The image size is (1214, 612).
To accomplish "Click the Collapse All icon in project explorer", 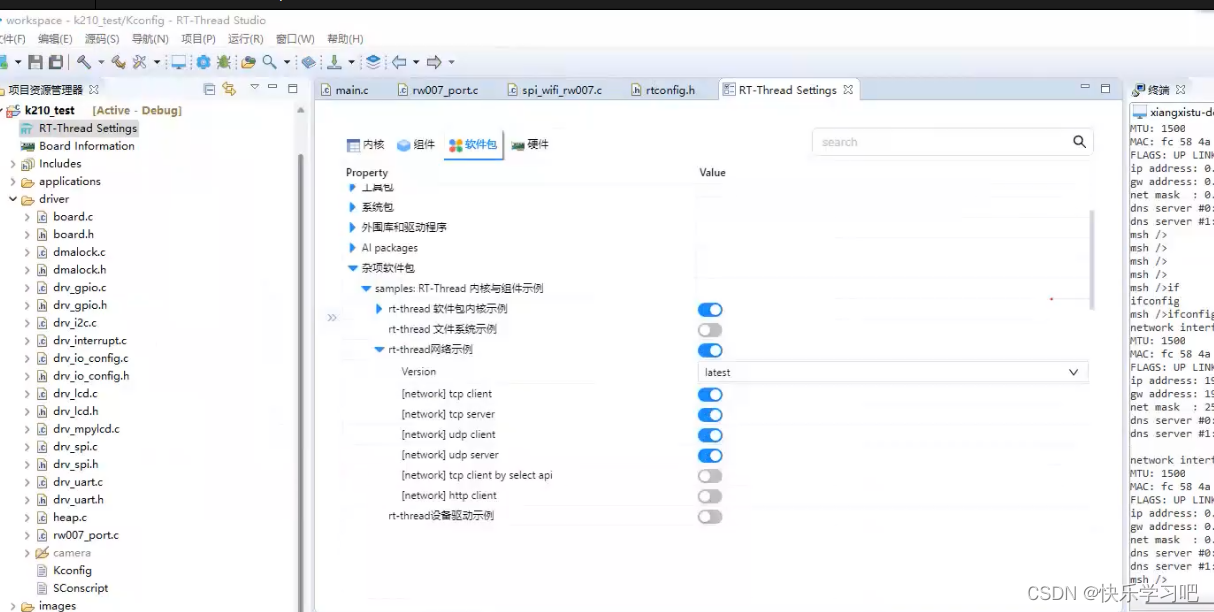I will (x=209, y=89).
